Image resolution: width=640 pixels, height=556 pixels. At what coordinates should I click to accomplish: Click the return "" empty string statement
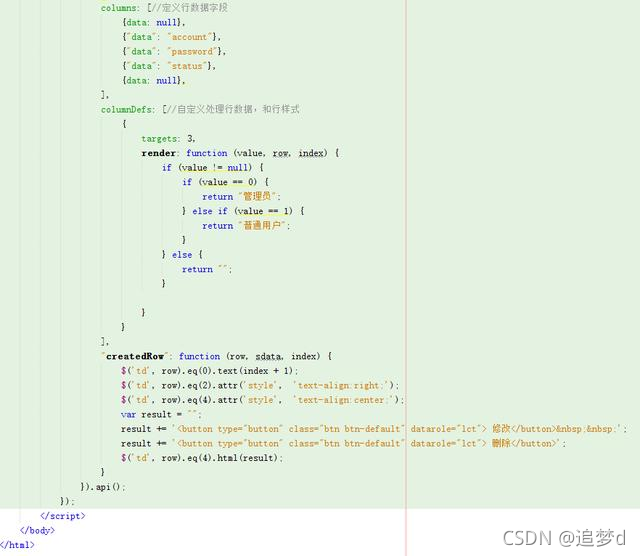(207, 269)
